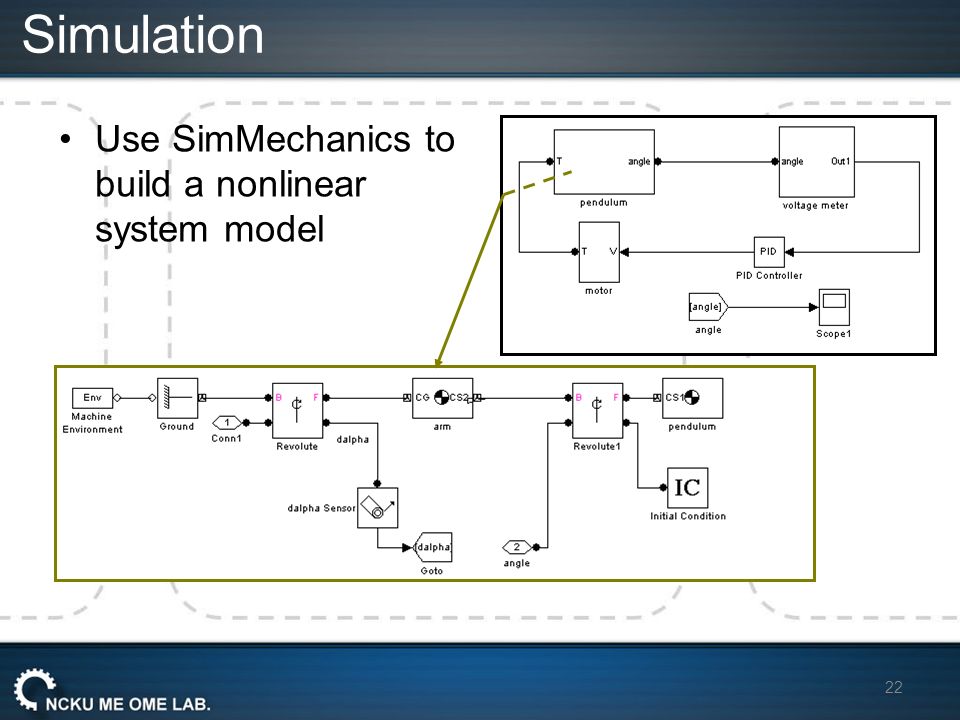
Task: Open the Initial Condition IC block
Action: coord(688,488)
